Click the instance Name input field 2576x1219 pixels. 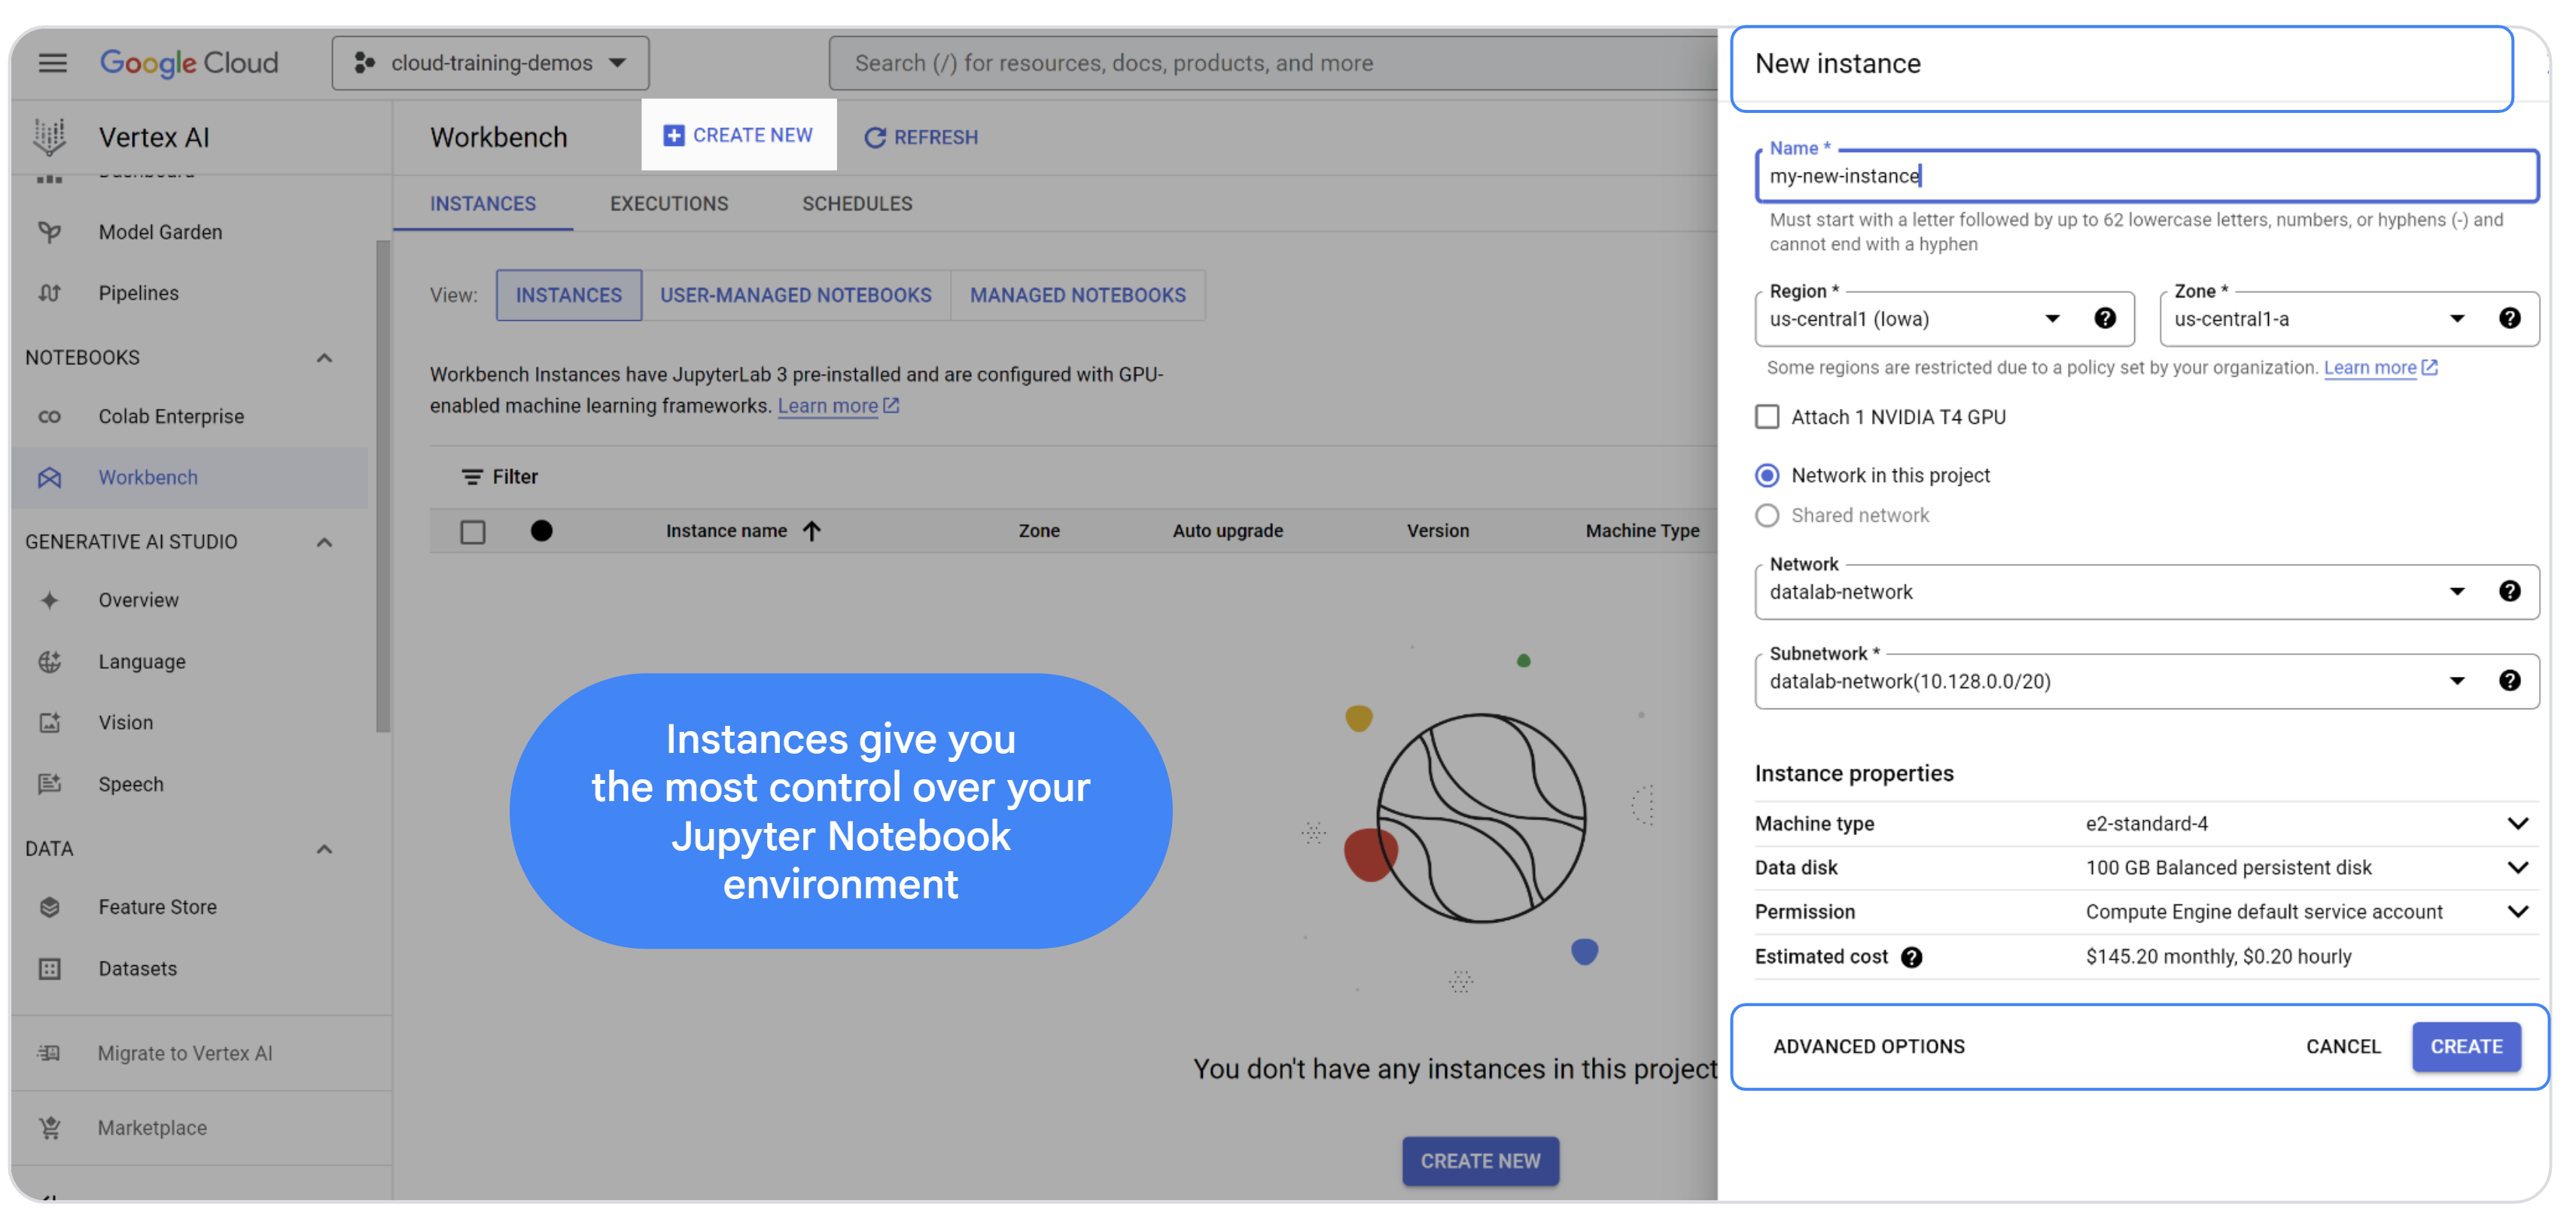[2146, 176]
